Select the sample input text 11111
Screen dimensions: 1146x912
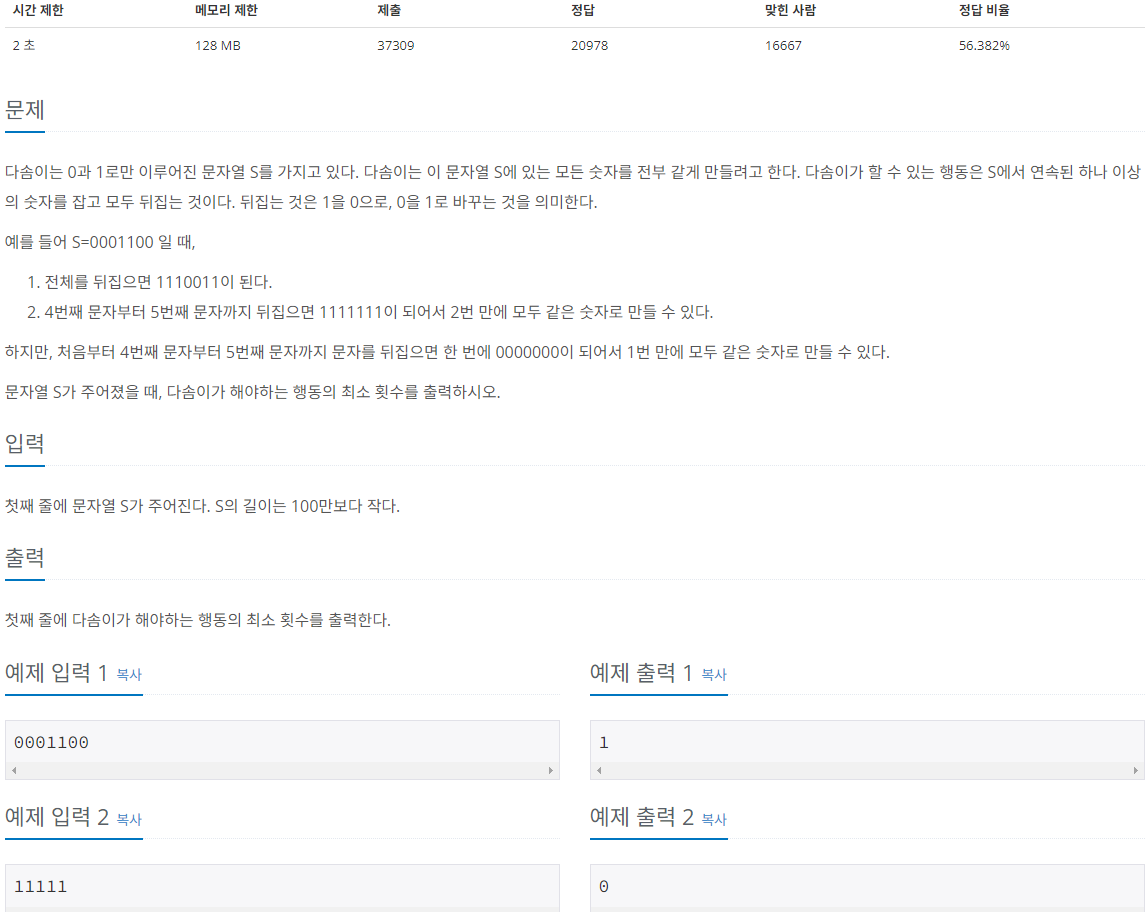point(40,886)
